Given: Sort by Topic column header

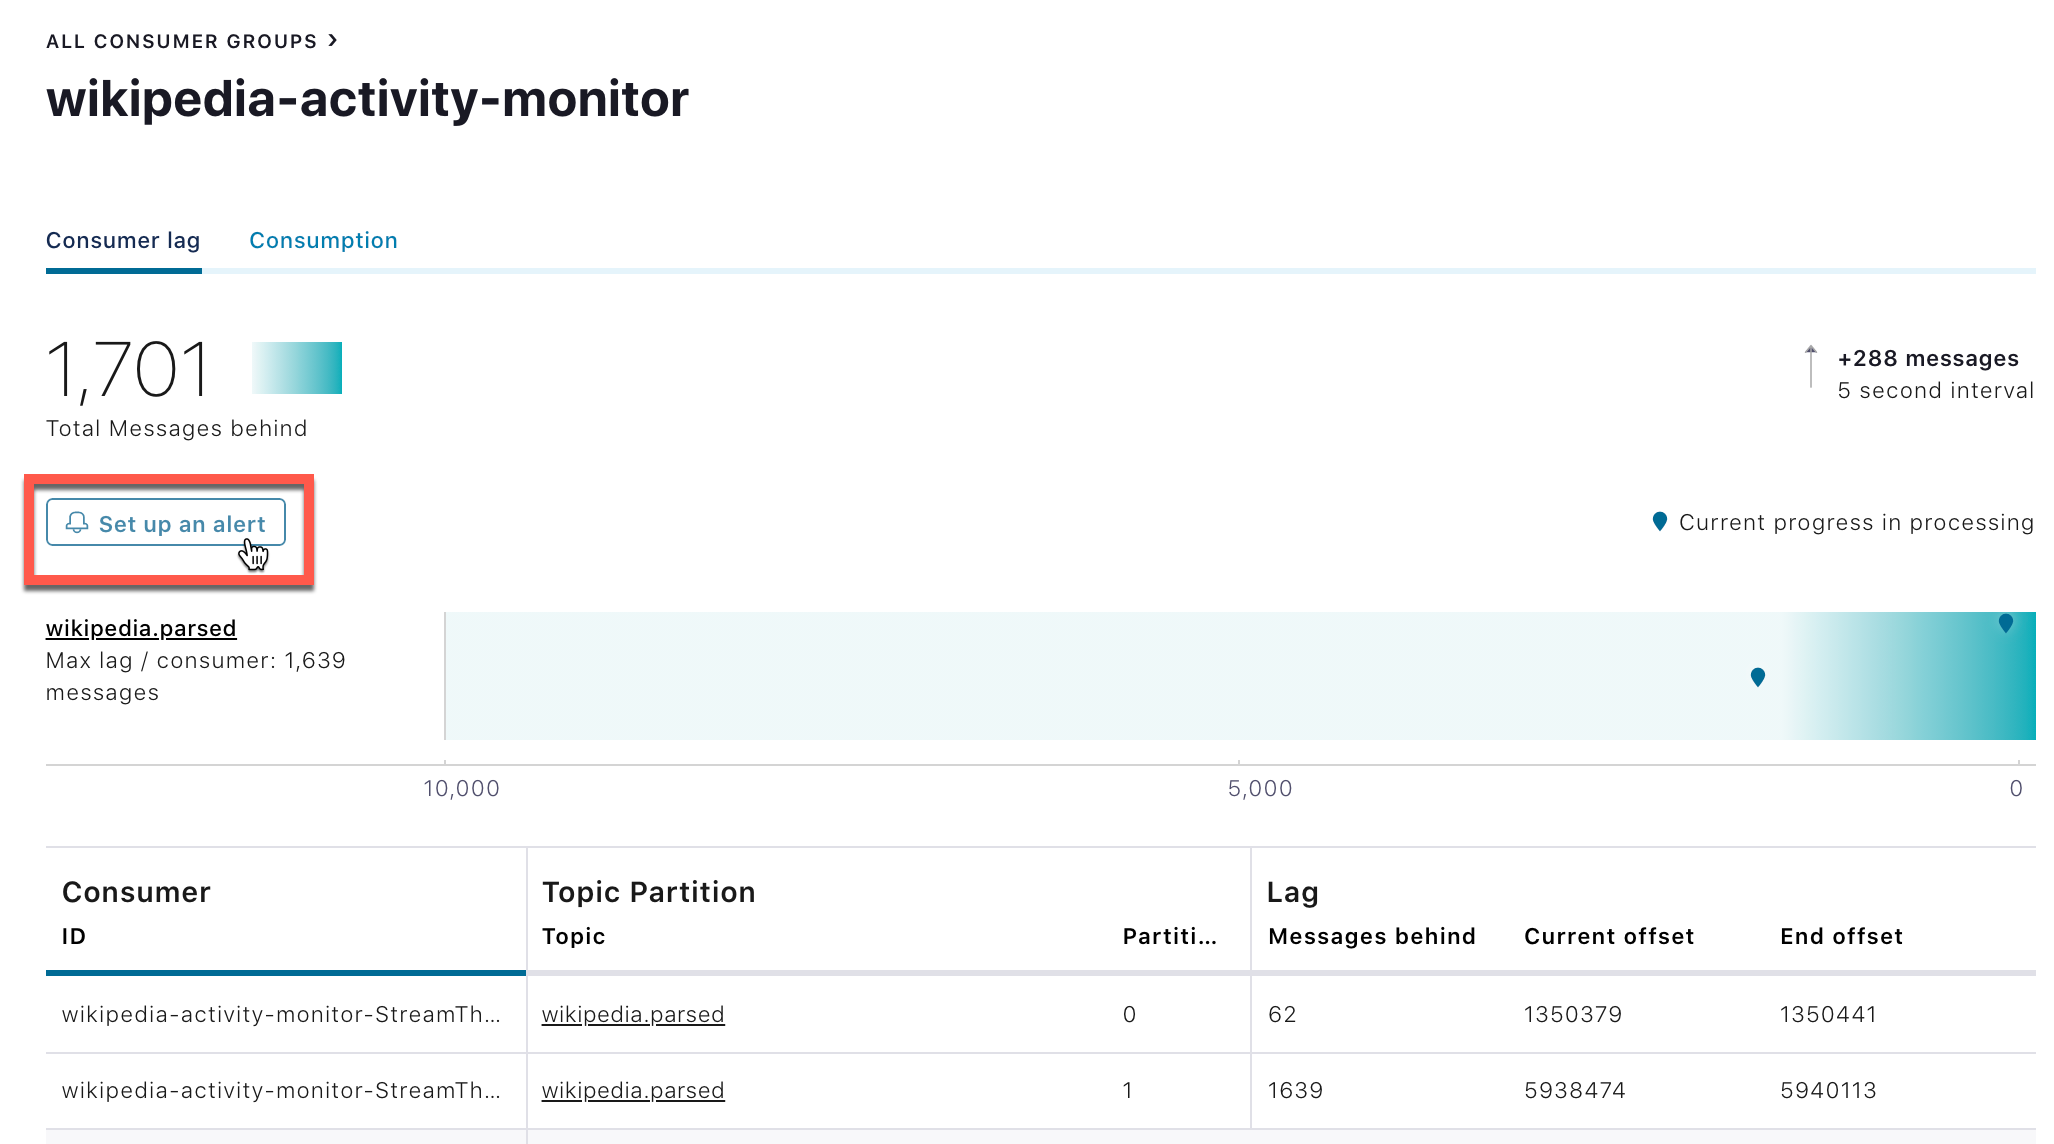Looking at the screenshot, I should pyautogui.click(x=574, y=936).
